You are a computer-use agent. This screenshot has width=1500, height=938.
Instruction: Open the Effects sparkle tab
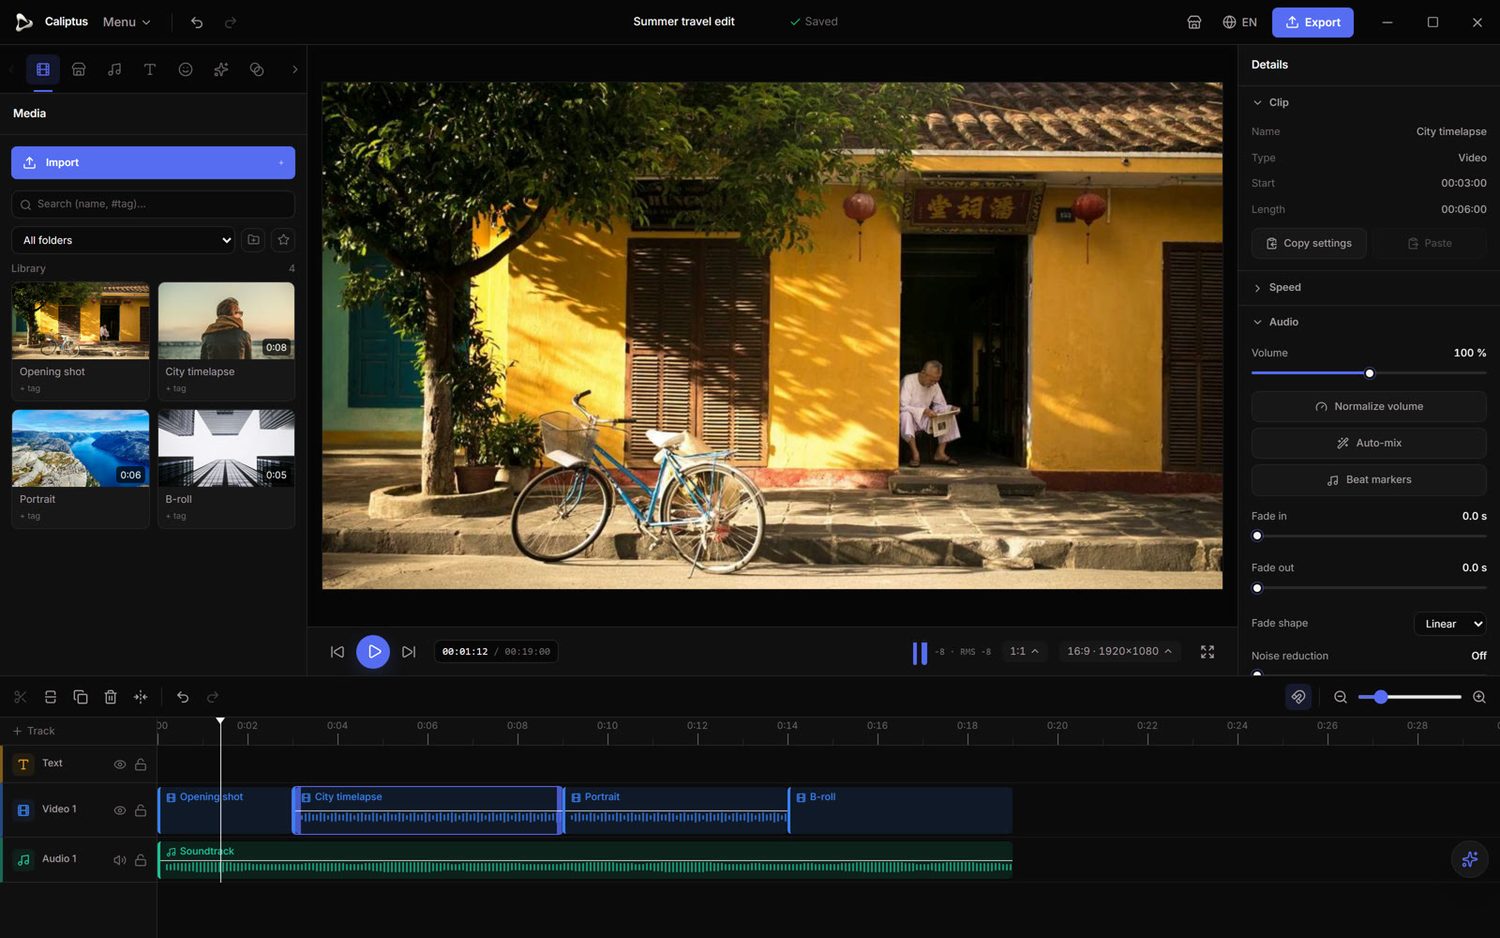pos(221,69)
